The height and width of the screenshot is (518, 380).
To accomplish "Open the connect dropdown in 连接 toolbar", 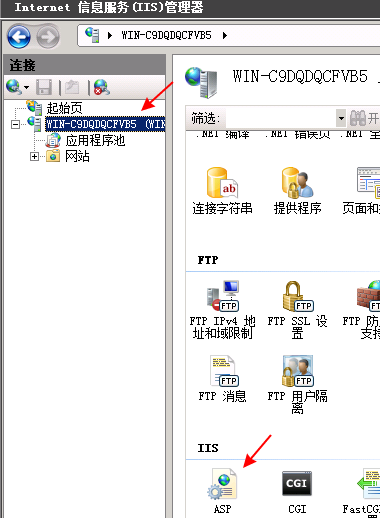I will pos(27,88).
